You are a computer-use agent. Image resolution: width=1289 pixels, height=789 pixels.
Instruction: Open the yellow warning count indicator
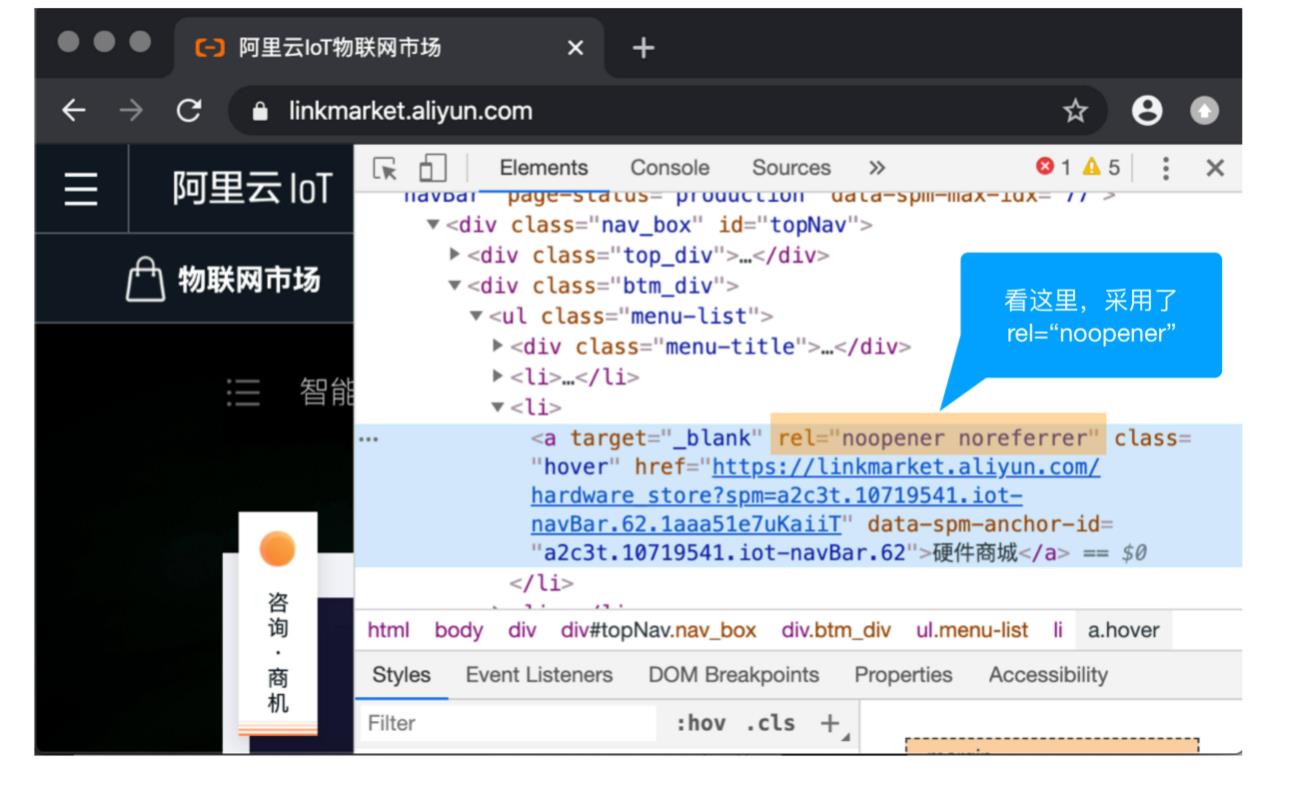point(1103,168)
